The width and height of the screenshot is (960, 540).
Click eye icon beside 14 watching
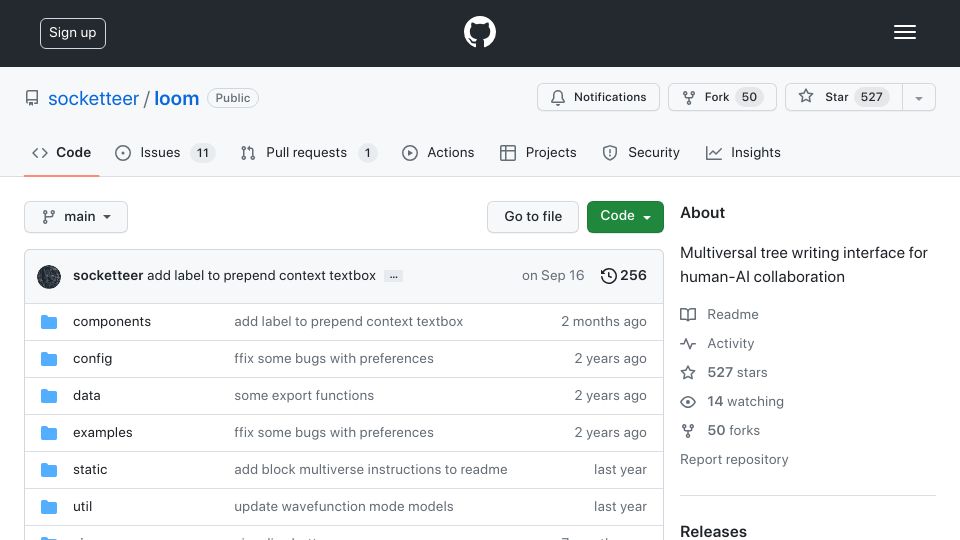688,402
